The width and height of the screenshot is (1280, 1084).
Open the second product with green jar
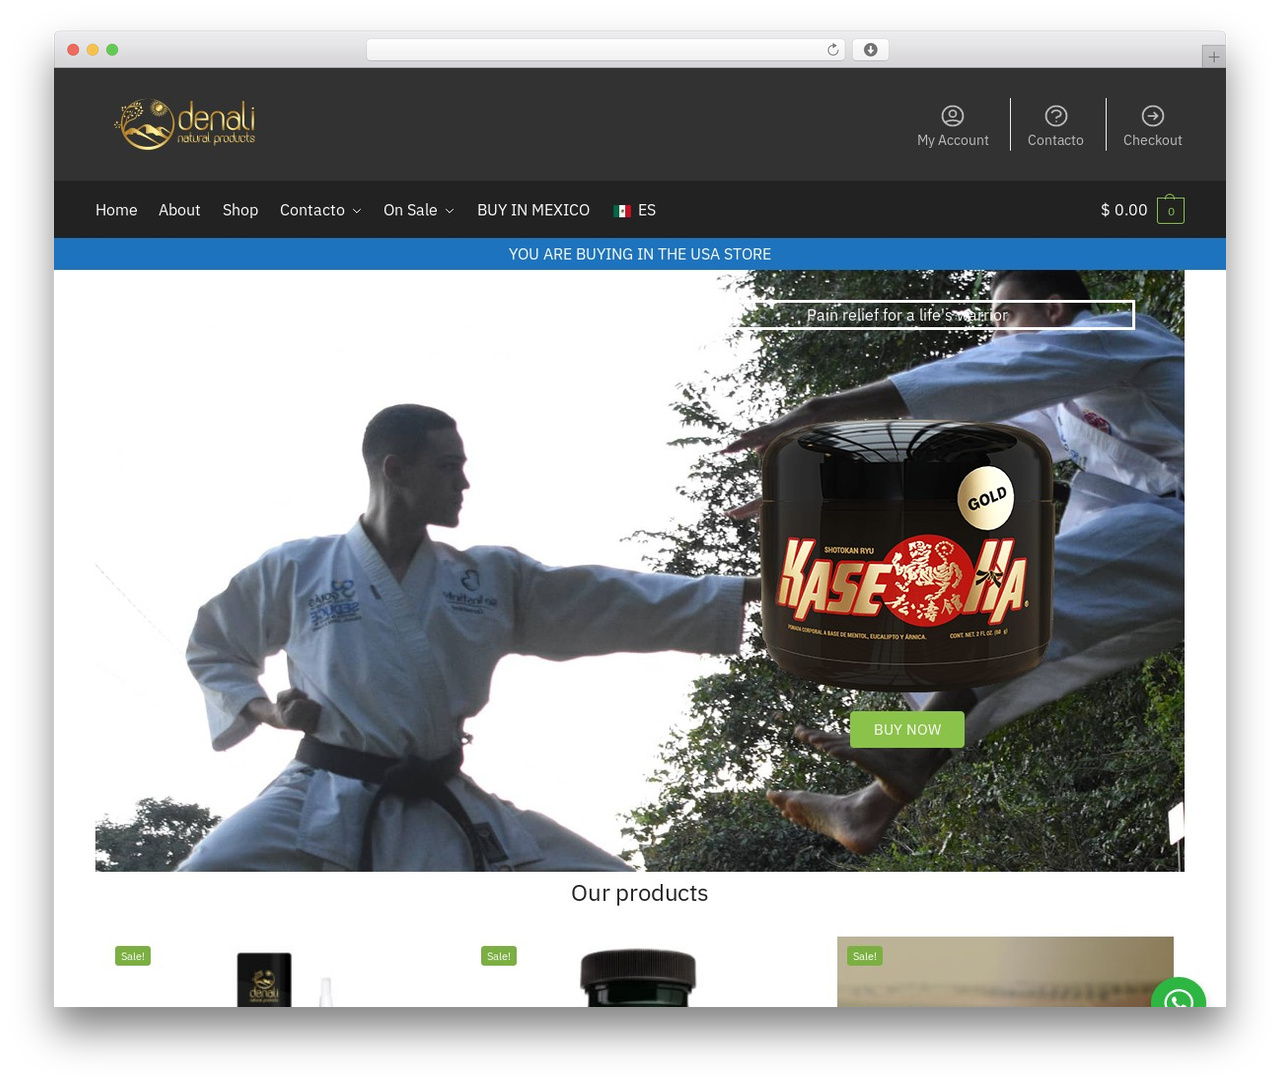click(639, 972)
